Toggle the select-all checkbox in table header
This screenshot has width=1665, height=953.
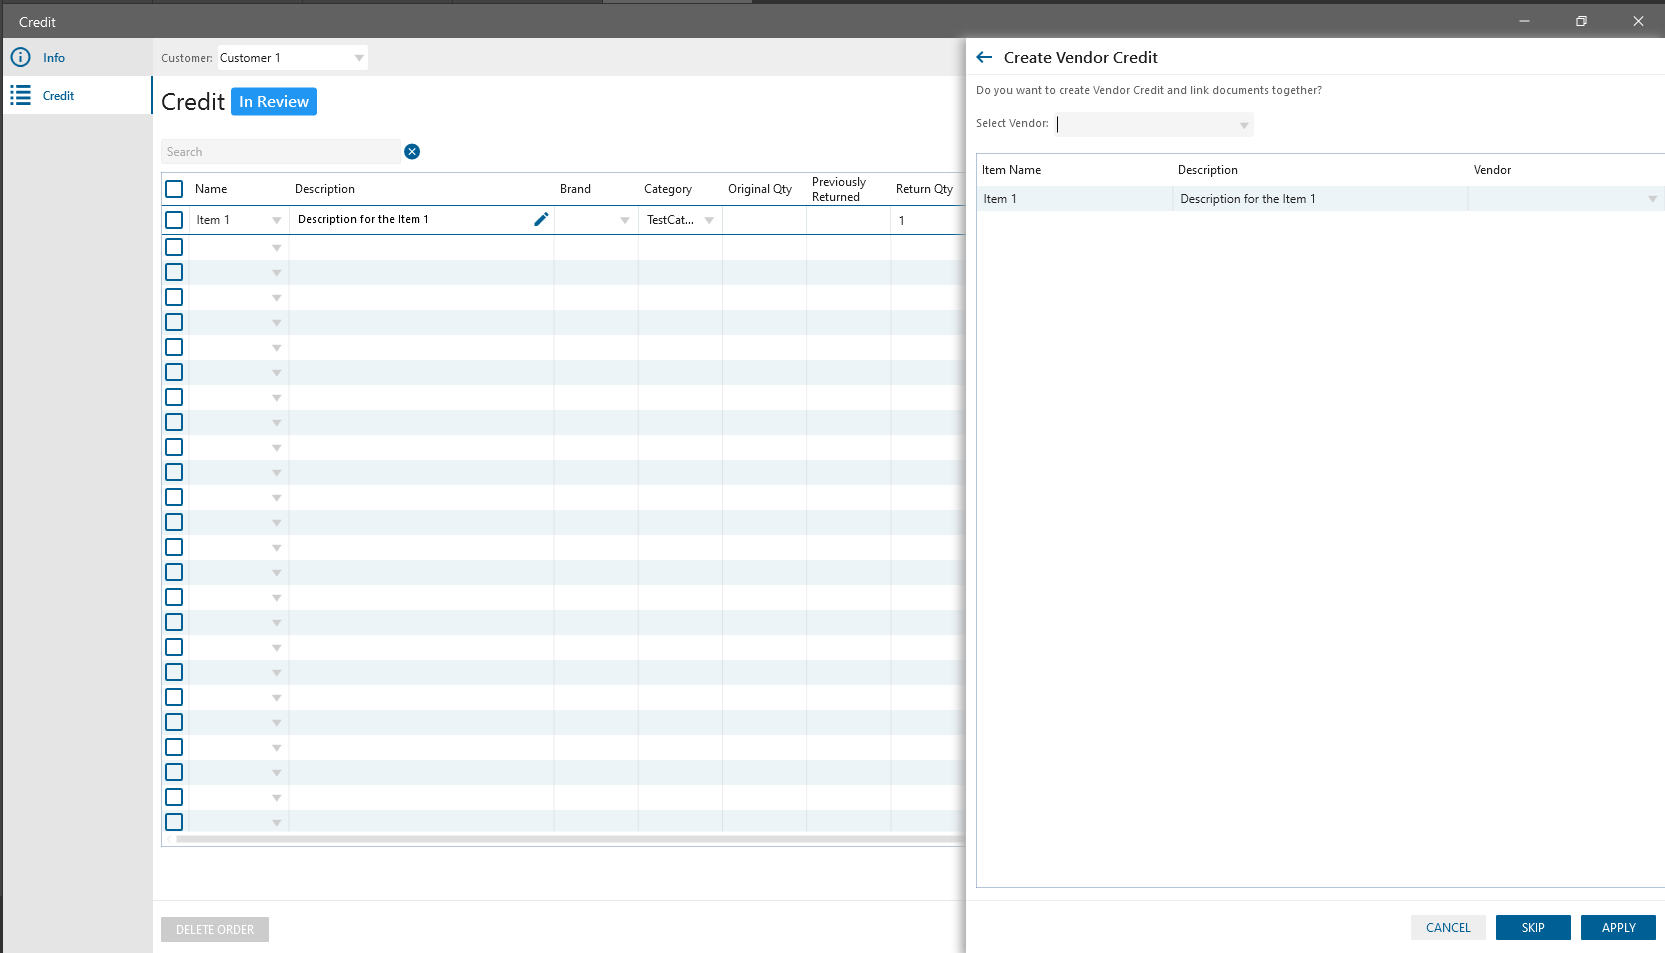point(174,189)
